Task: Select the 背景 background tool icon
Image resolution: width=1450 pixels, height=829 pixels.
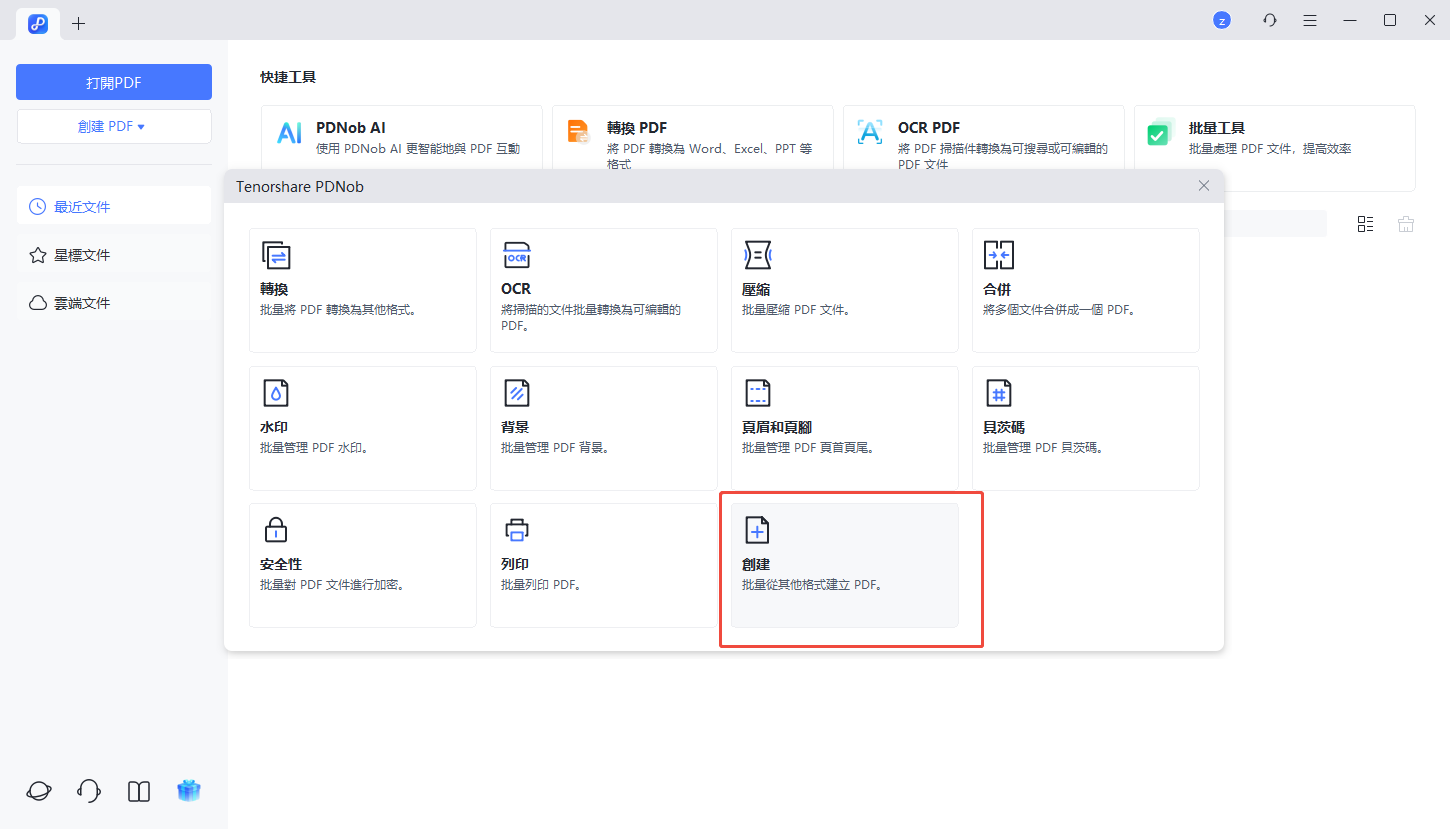Action: click(x=516, y=393)
